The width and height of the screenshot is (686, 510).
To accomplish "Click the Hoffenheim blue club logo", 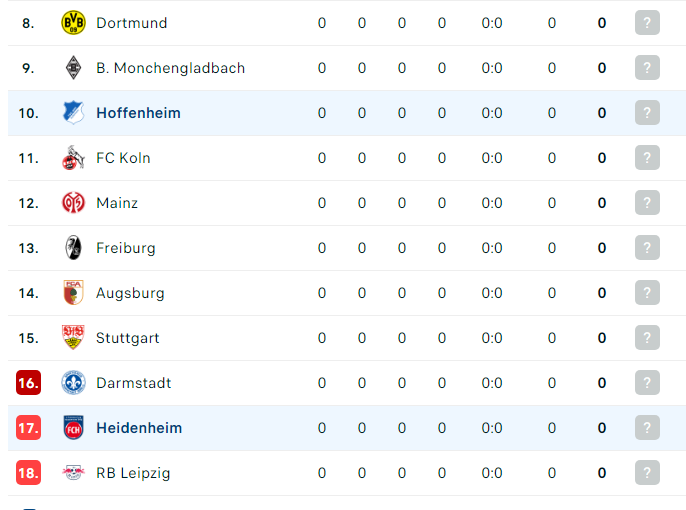I will (73, 113).
